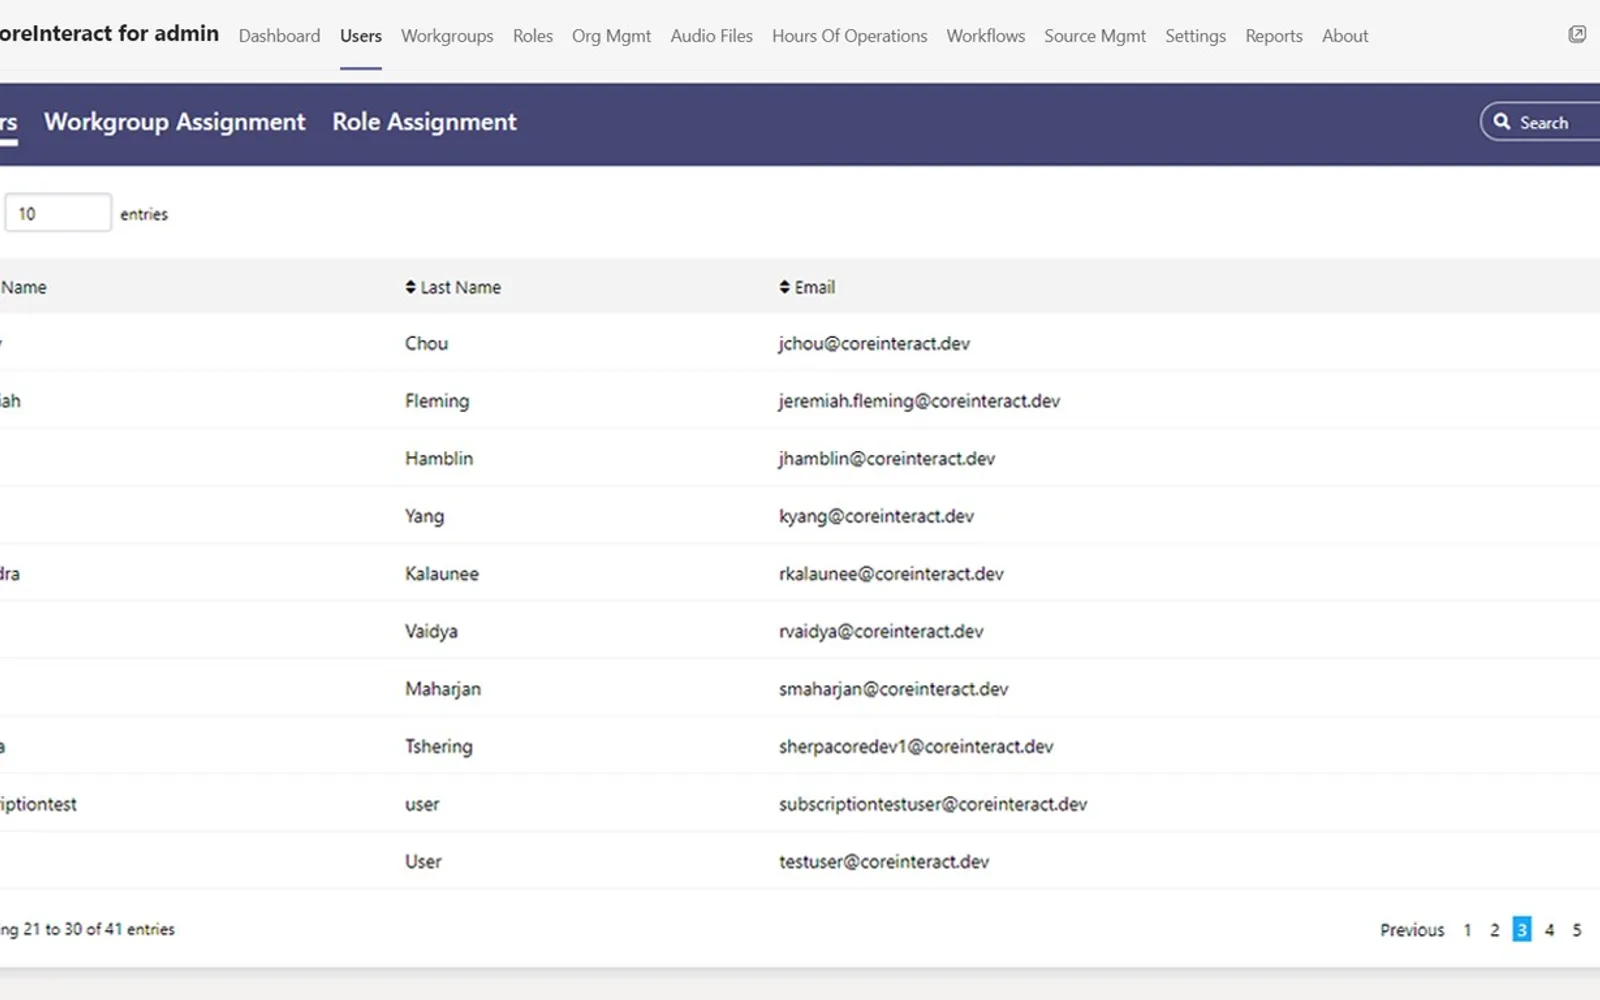
Task: Open Hours Of Operations tab
Action: [849, 36]
